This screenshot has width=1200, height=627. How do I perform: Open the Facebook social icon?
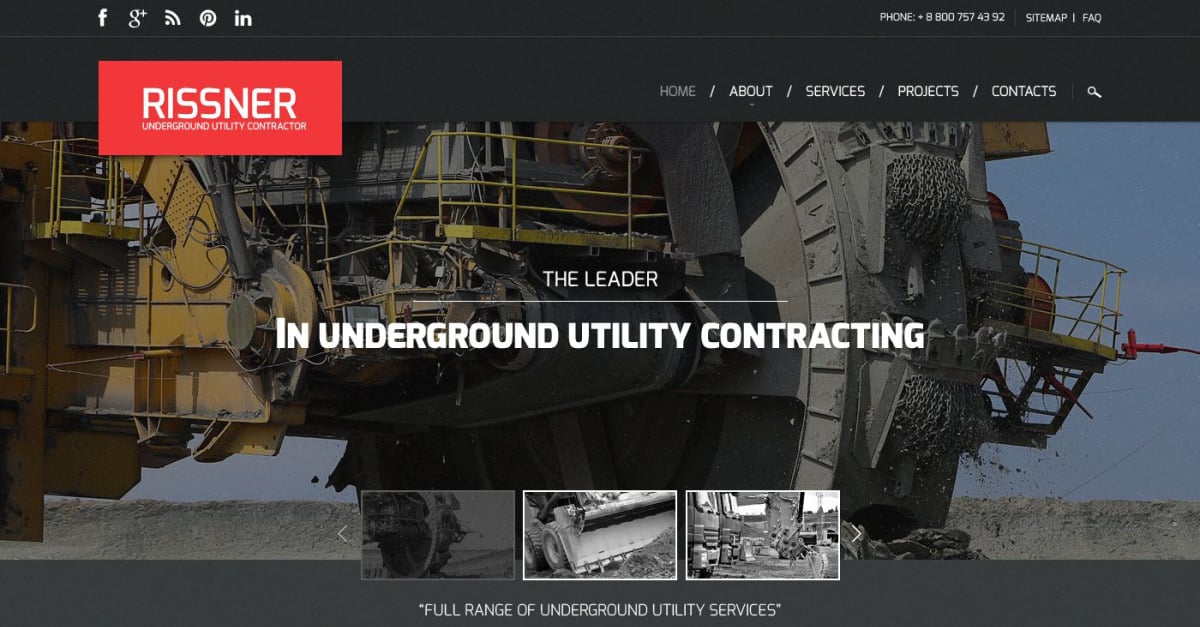coord(102,18)
